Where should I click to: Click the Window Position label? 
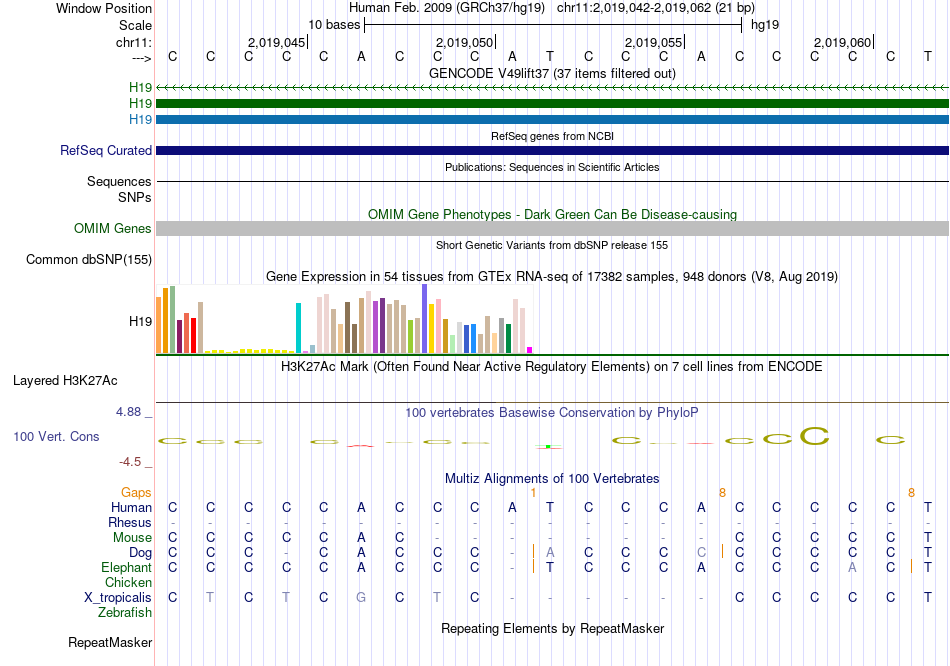(104, 9)
